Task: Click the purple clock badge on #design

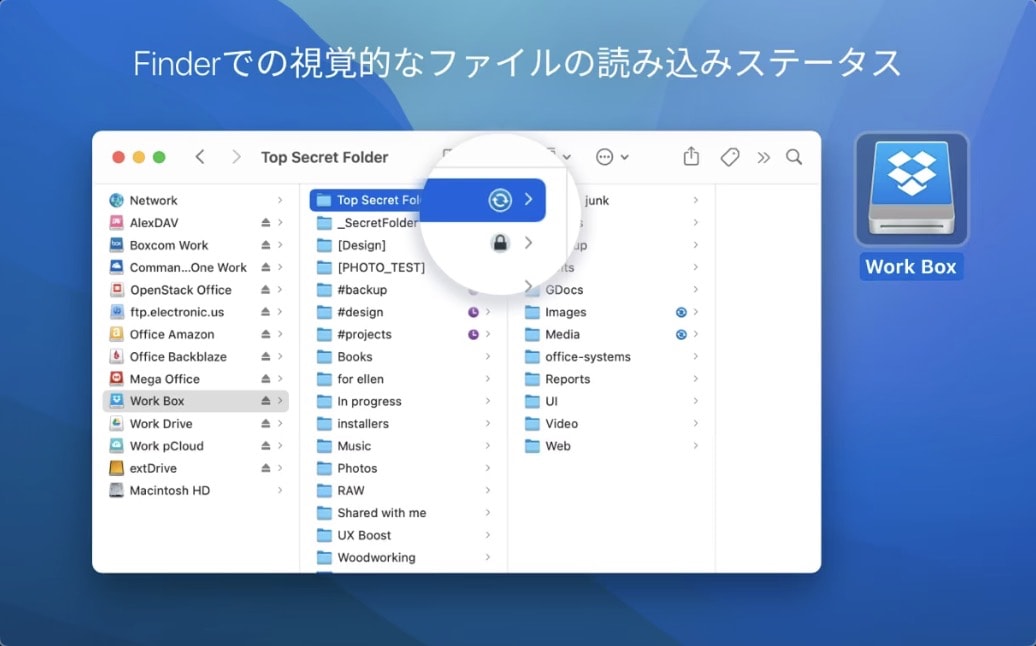Action: click(x=473, y=312)
